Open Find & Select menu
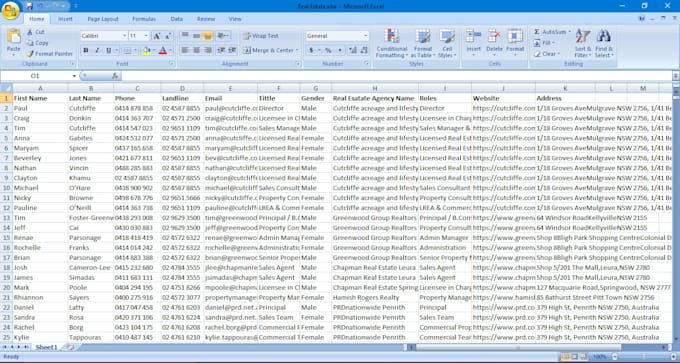680x363 pixels. tap(604, 43)
